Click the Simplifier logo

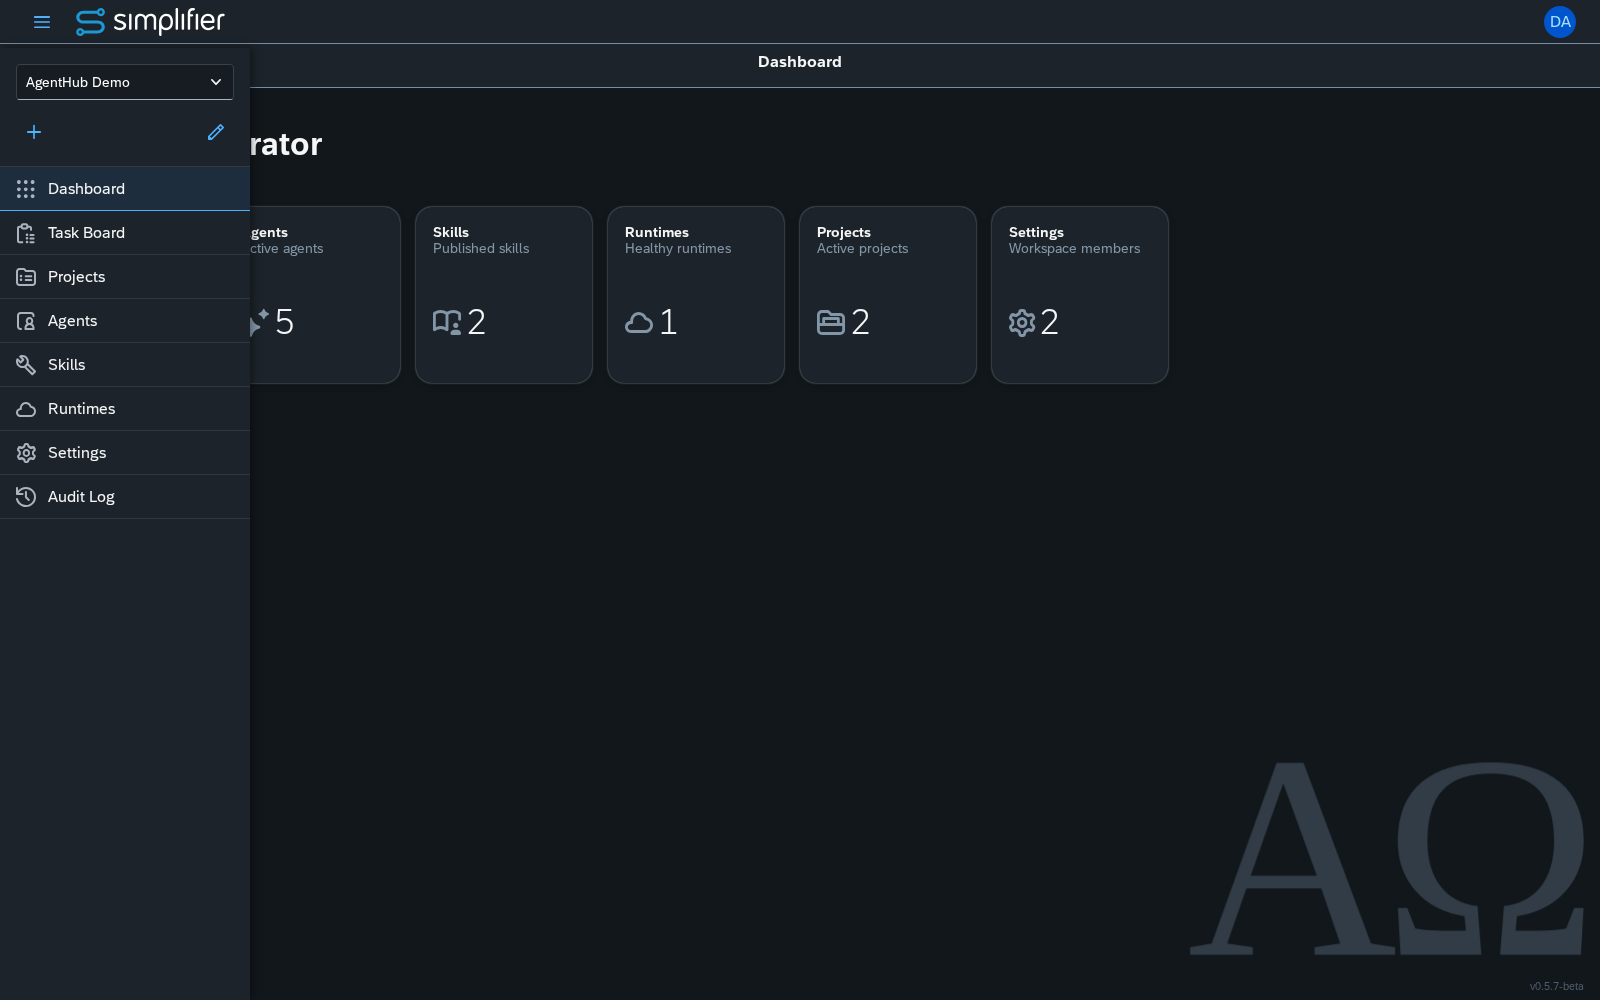(150, 22)
